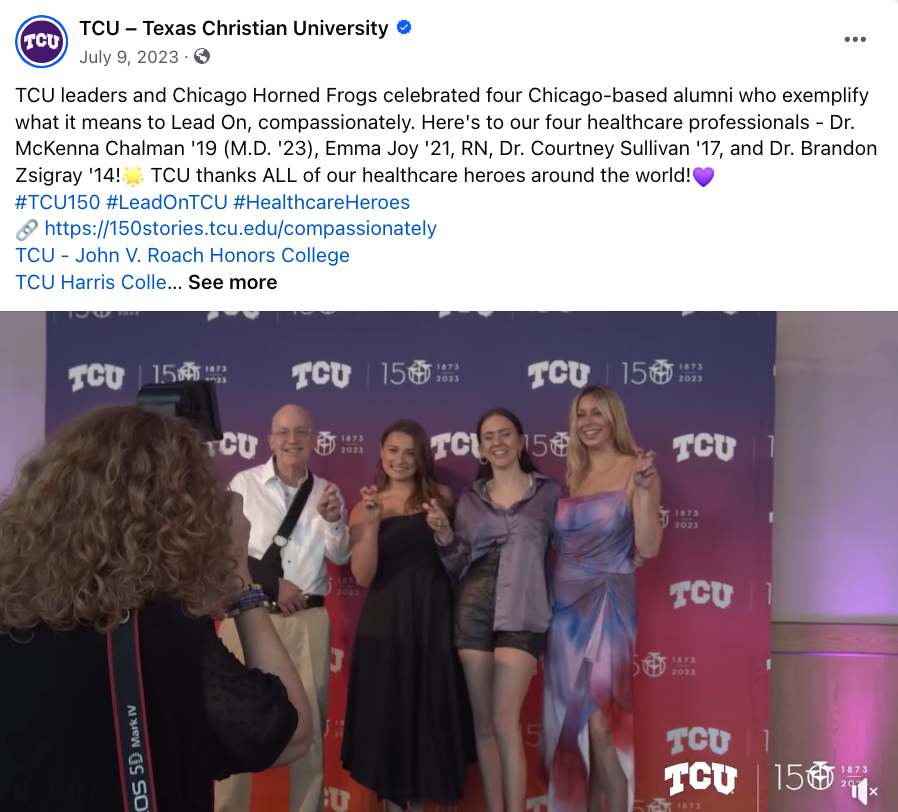Open the #HealthcareHeroes hashtag
This screenshot has height=812, width=898.
pos(321,202)
